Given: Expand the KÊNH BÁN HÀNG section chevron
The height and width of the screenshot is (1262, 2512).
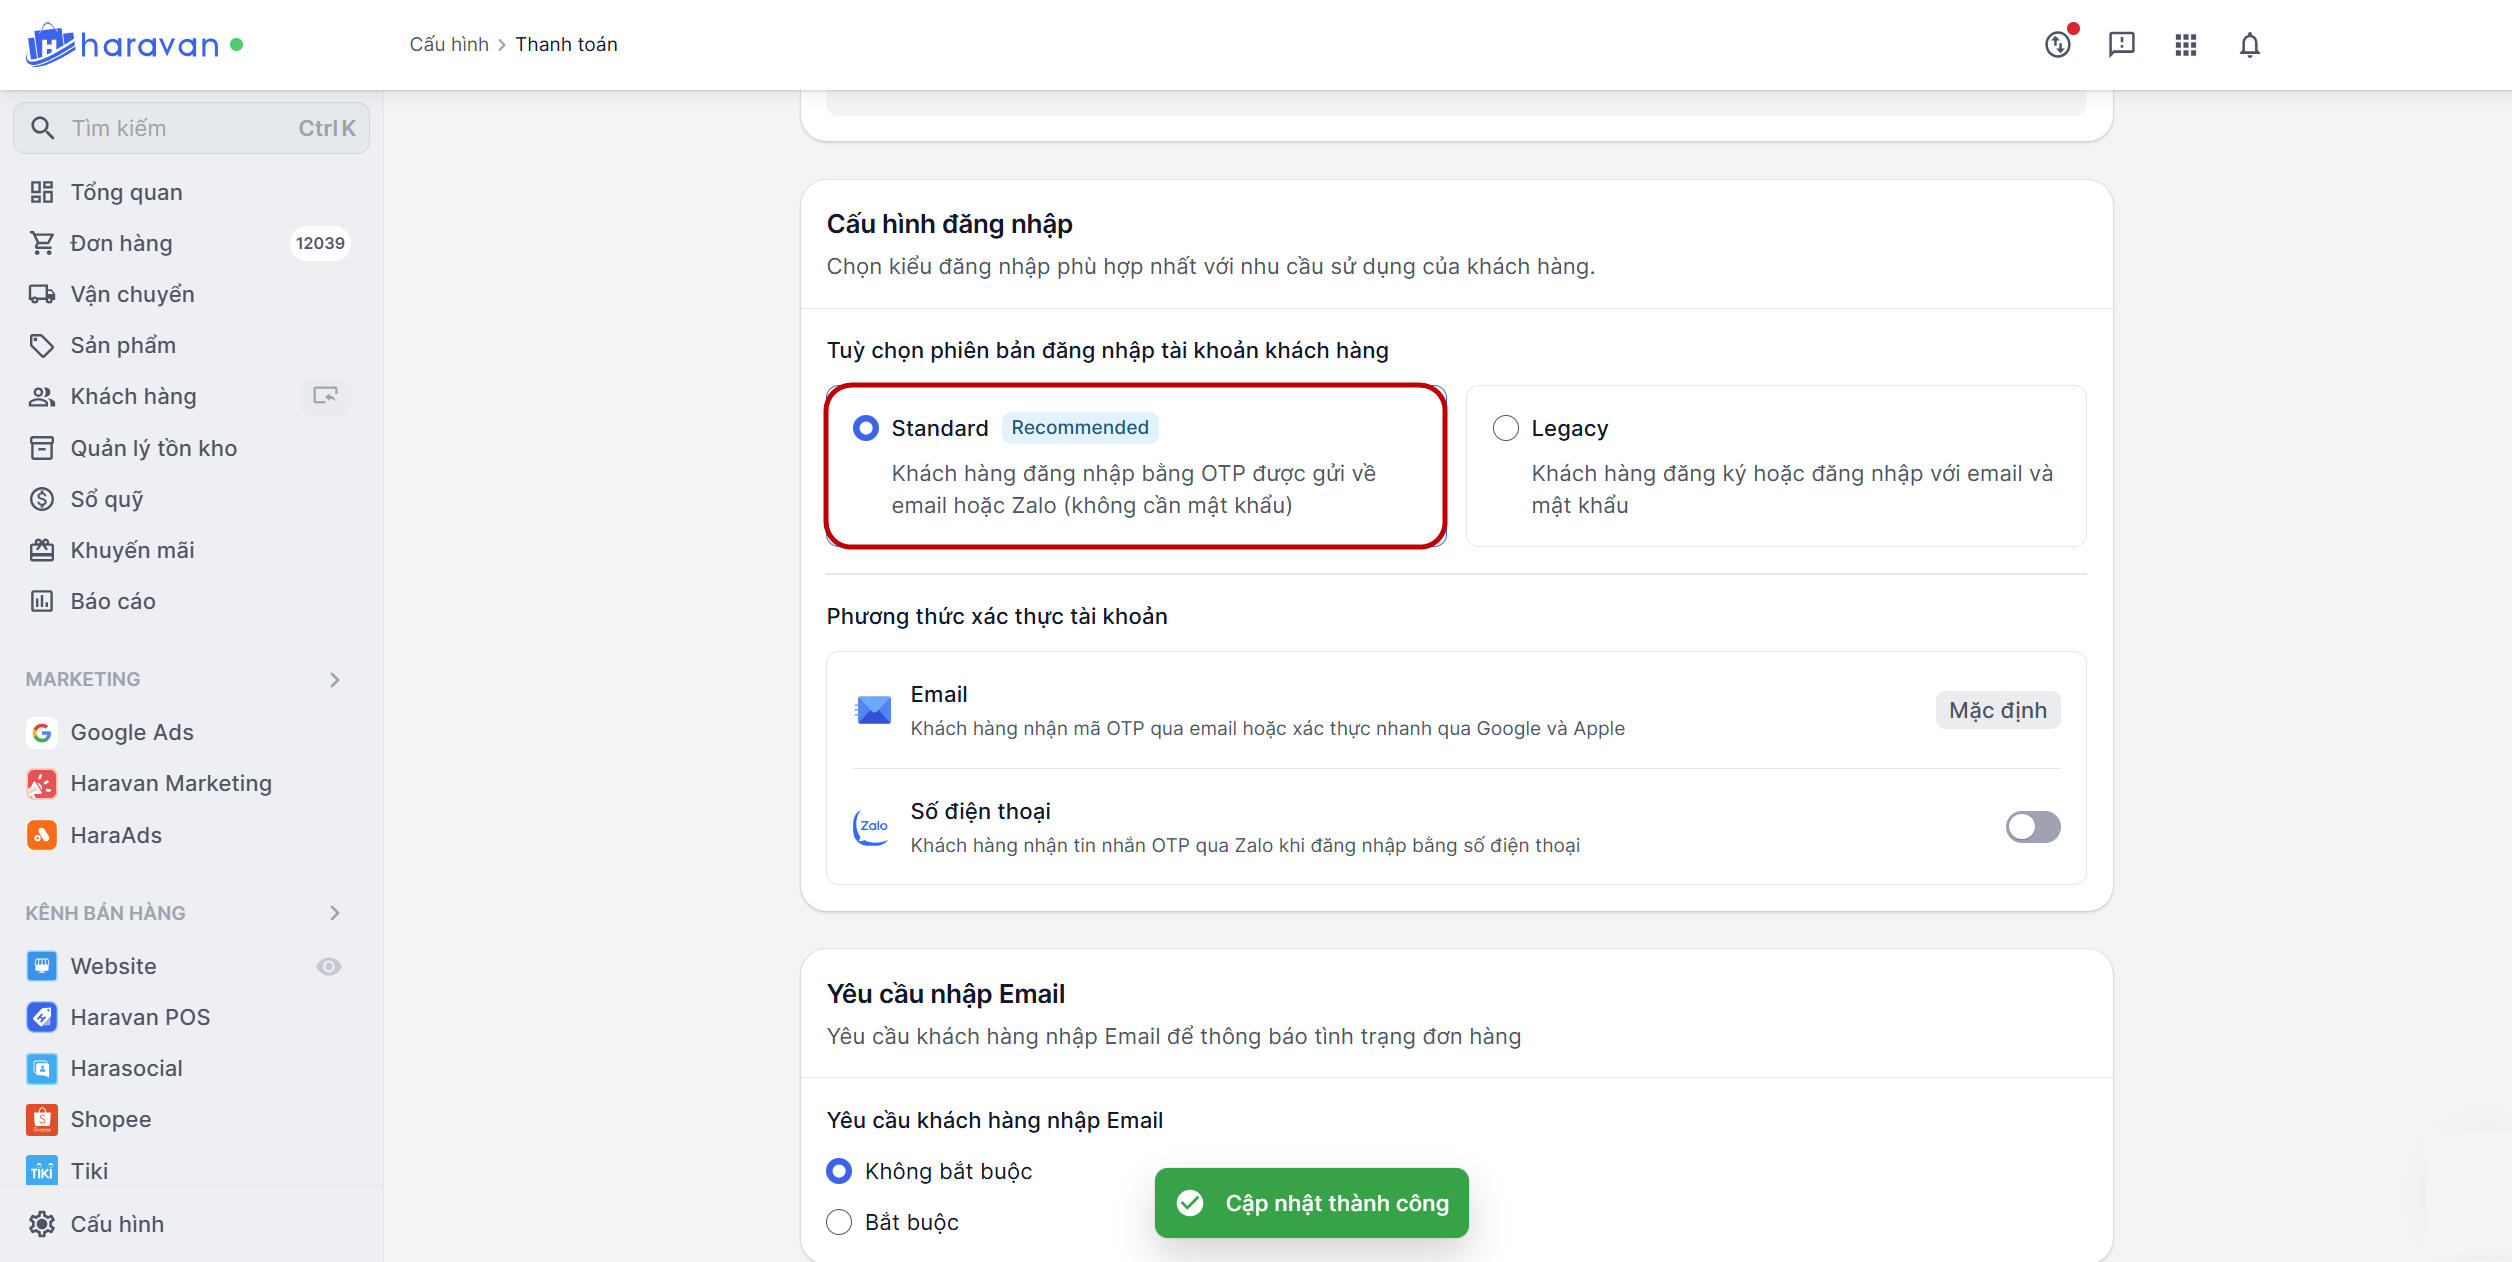Looking at the screenshot, I should point(335,913).
